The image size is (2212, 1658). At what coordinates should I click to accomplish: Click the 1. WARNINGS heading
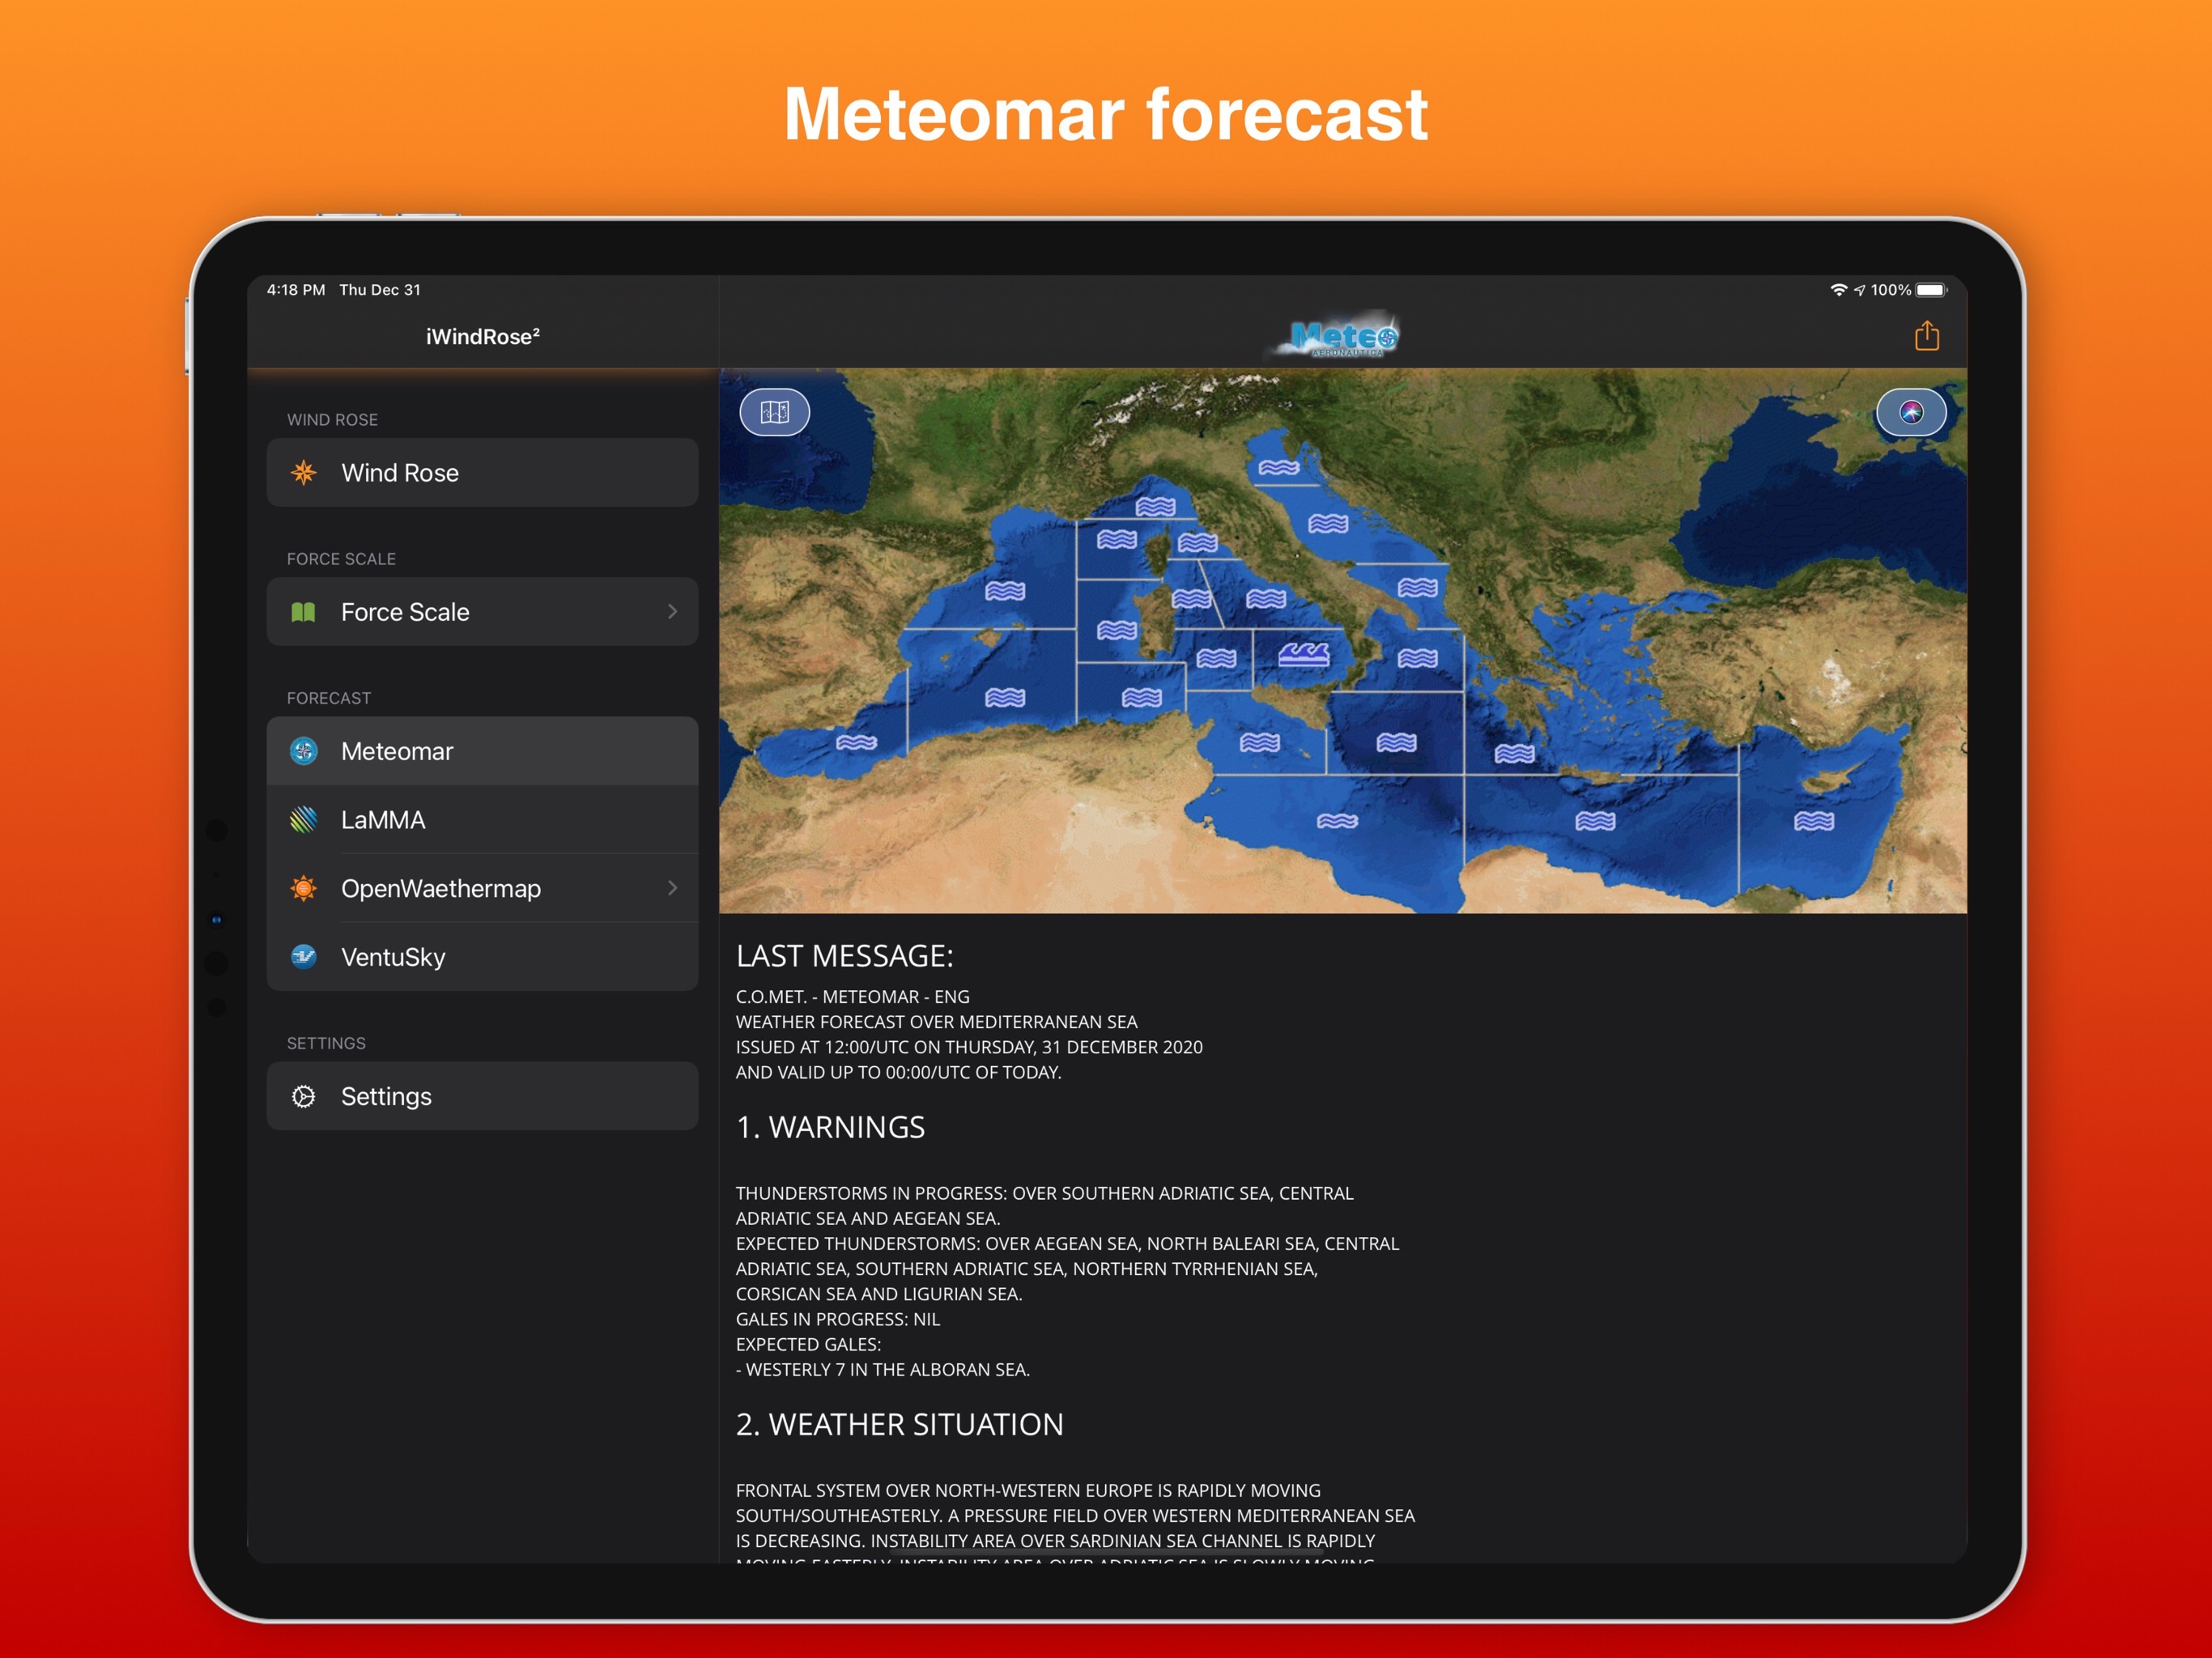click(830, 1127)
